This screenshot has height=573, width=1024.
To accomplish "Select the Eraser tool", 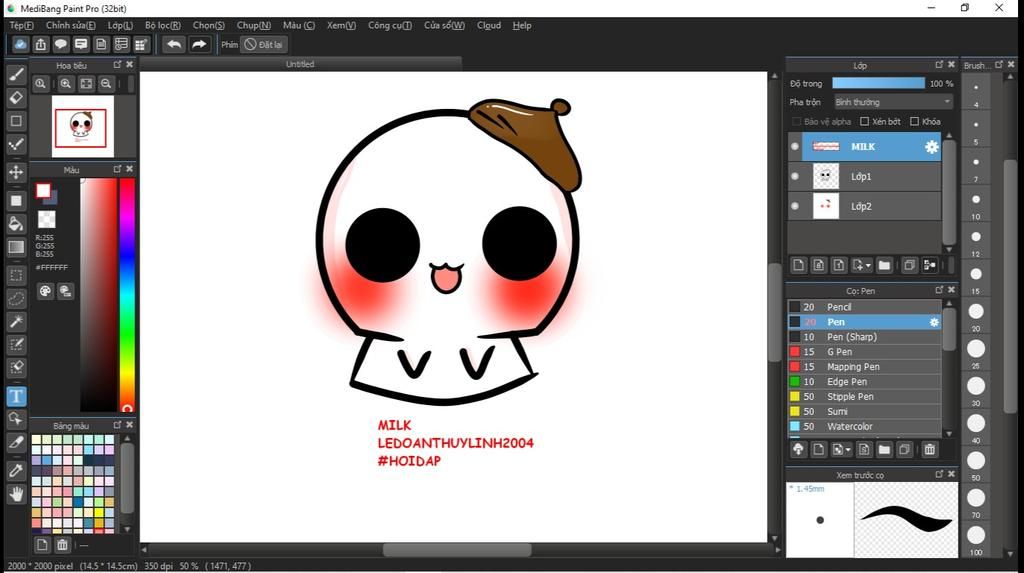I will tap(16, 97).
